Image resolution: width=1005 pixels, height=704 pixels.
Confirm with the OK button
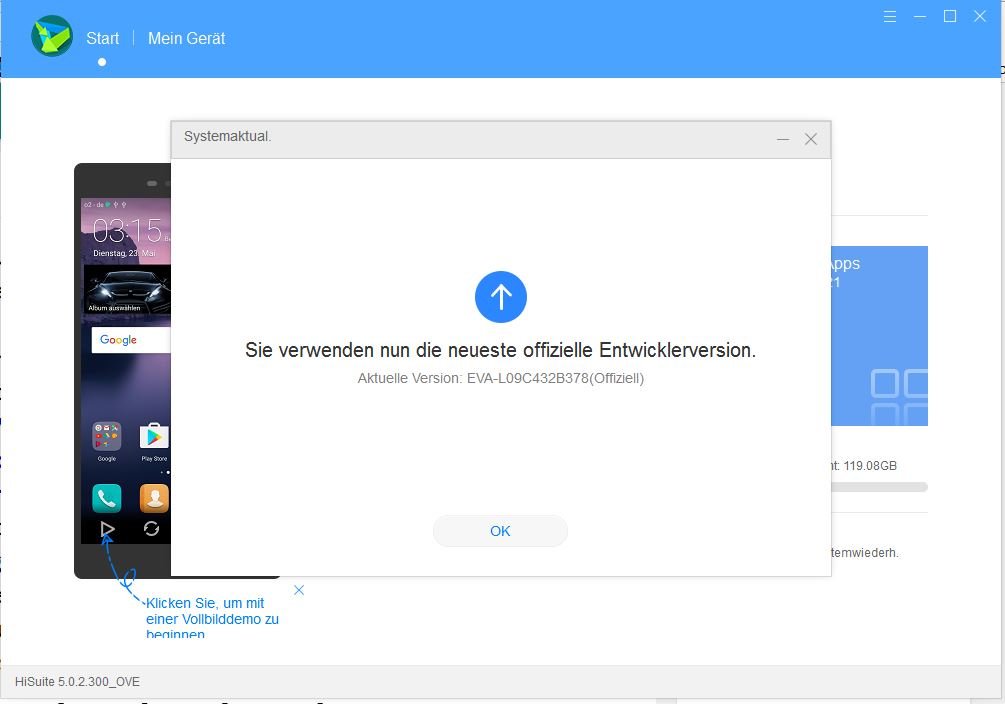500,531
